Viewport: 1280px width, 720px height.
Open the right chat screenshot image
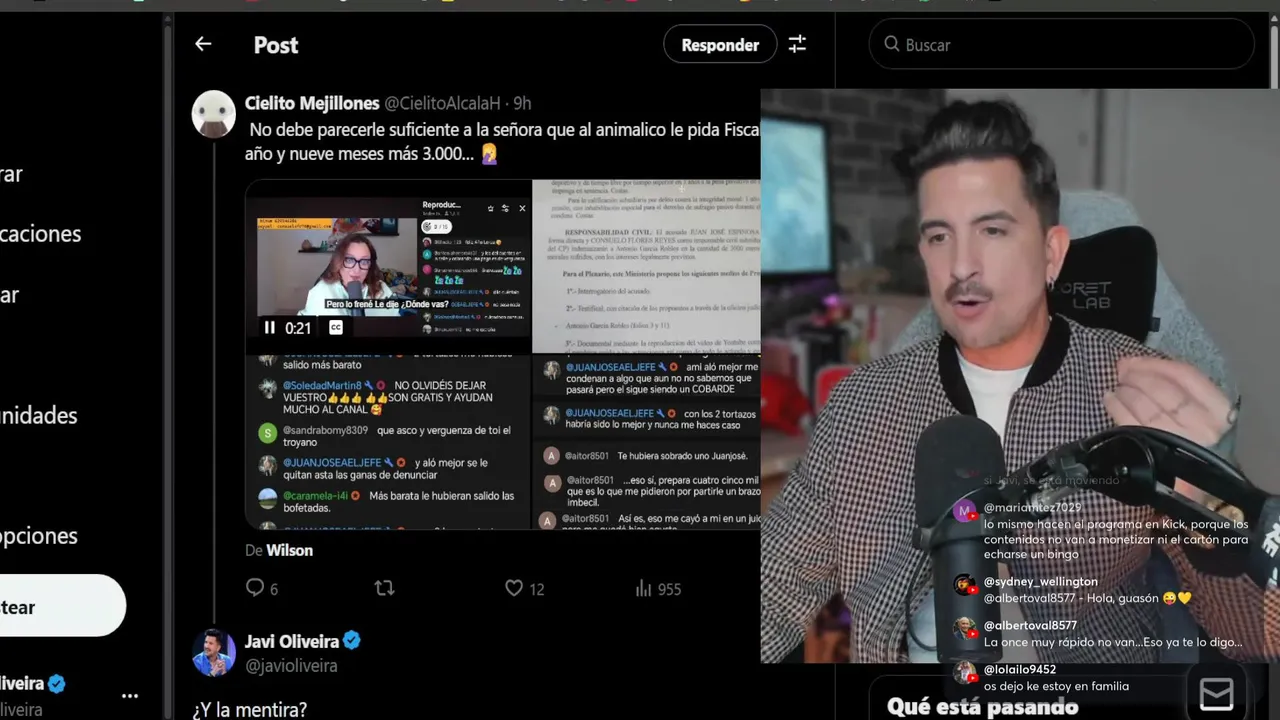pos(646,441)
